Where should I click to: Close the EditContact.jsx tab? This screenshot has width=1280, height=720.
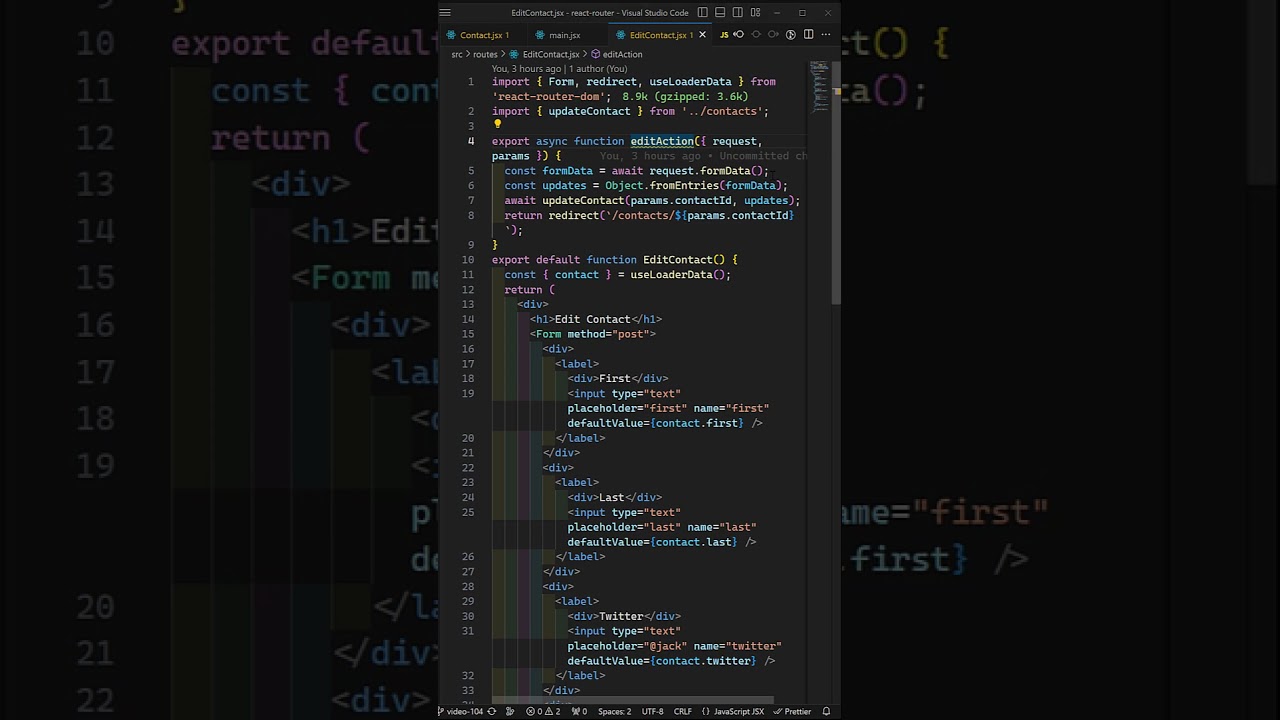(x=702, y=35)
